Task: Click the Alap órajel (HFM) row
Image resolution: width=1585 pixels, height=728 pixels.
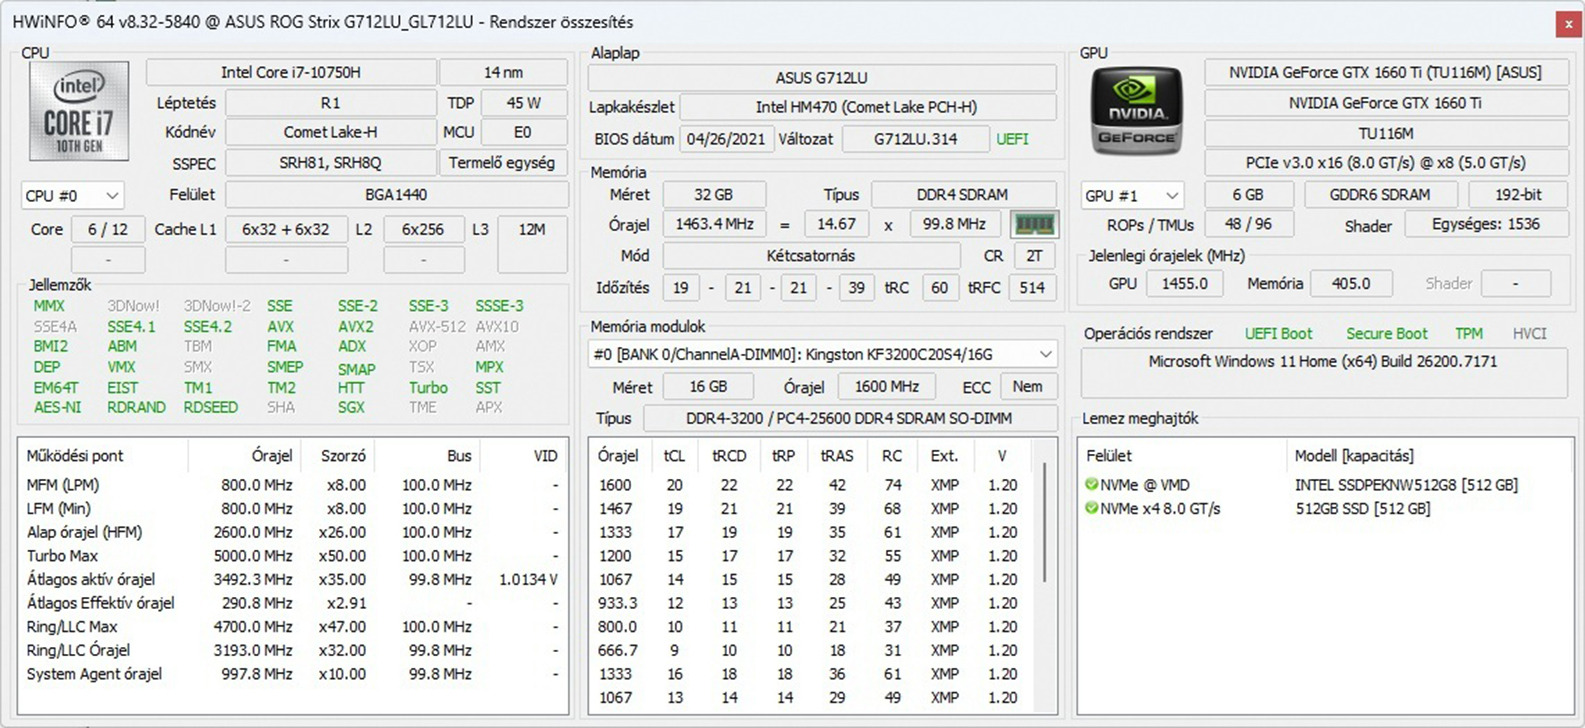Action: point(292,532)
